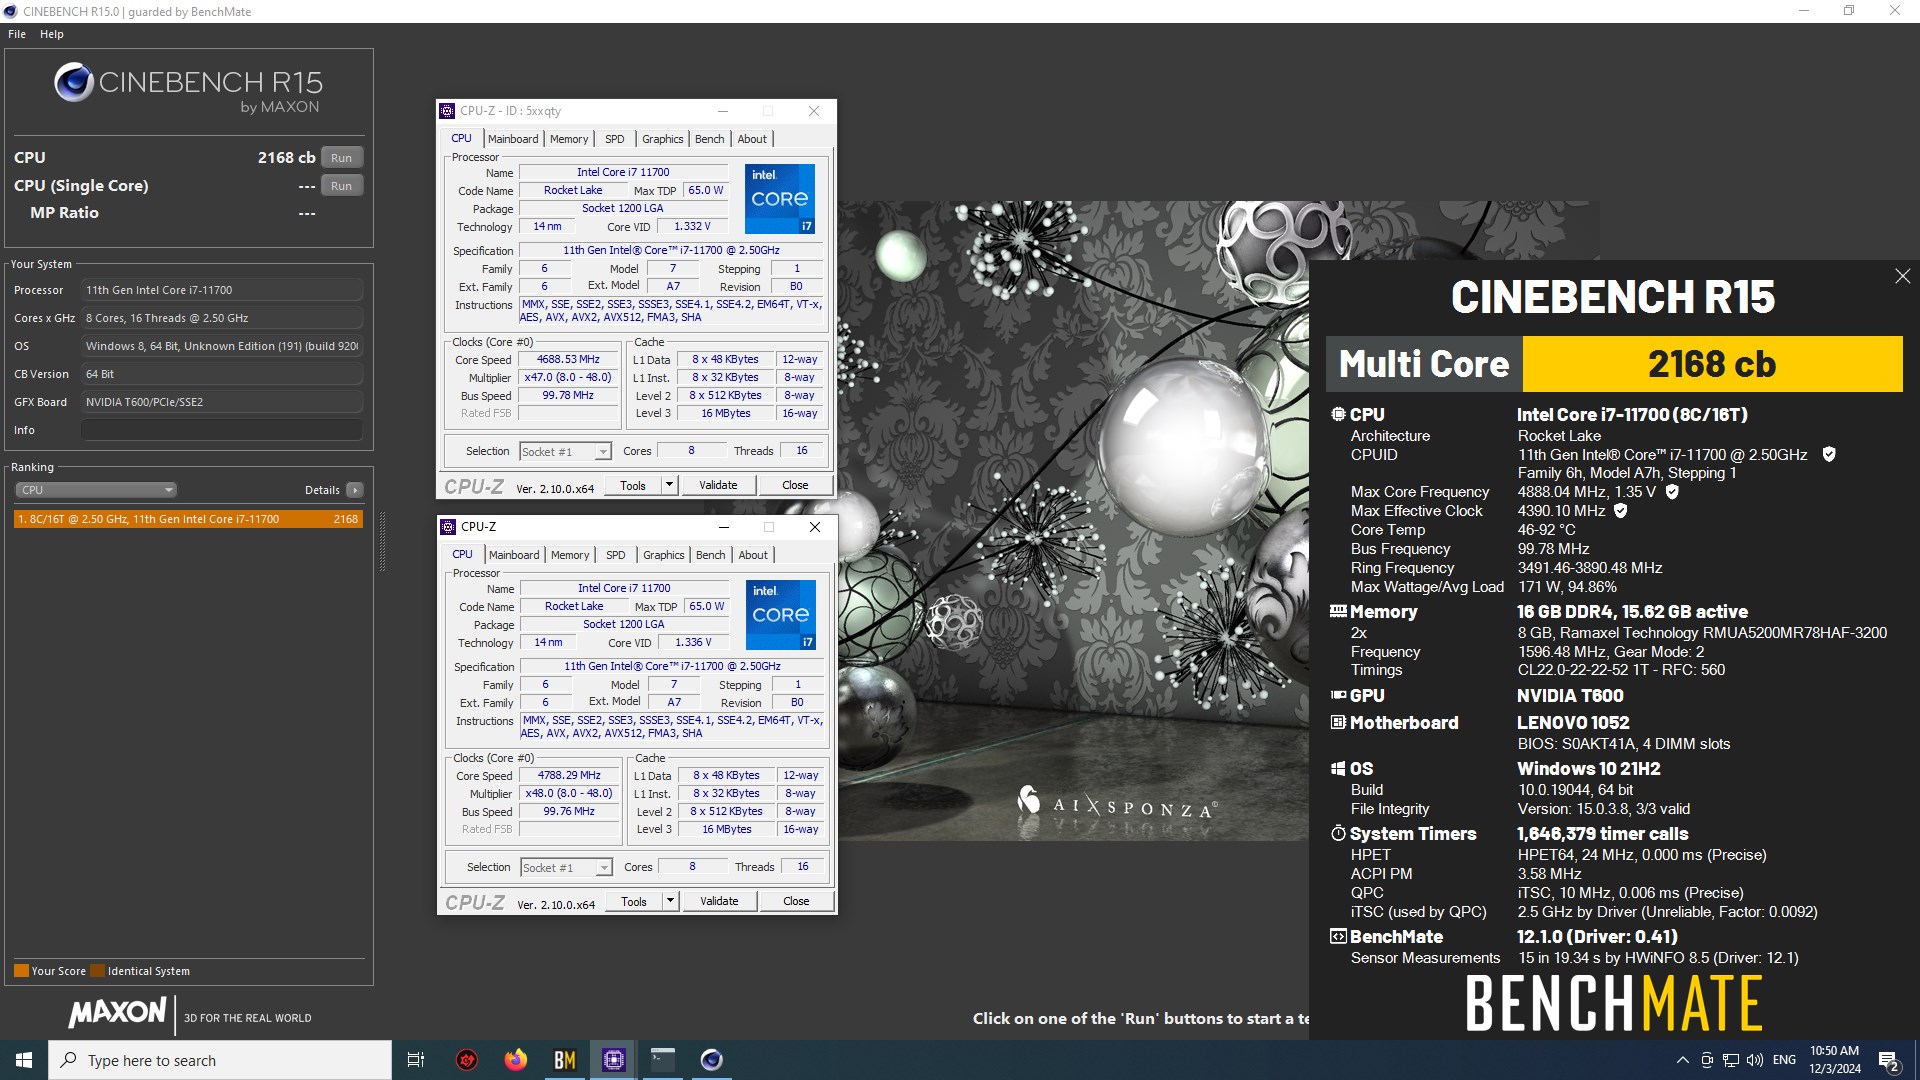
Task: Click the Memory icon in BenchMate panel
Action: point(1338,611)
